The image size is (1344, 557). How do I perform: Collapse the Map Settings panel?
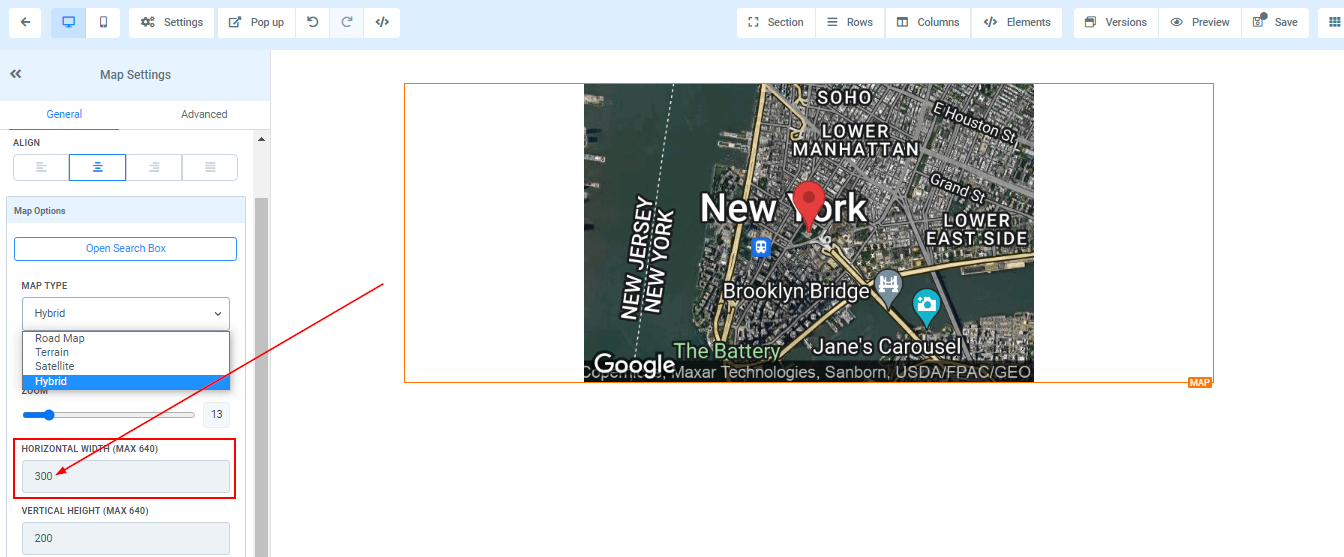click(16, 74)
